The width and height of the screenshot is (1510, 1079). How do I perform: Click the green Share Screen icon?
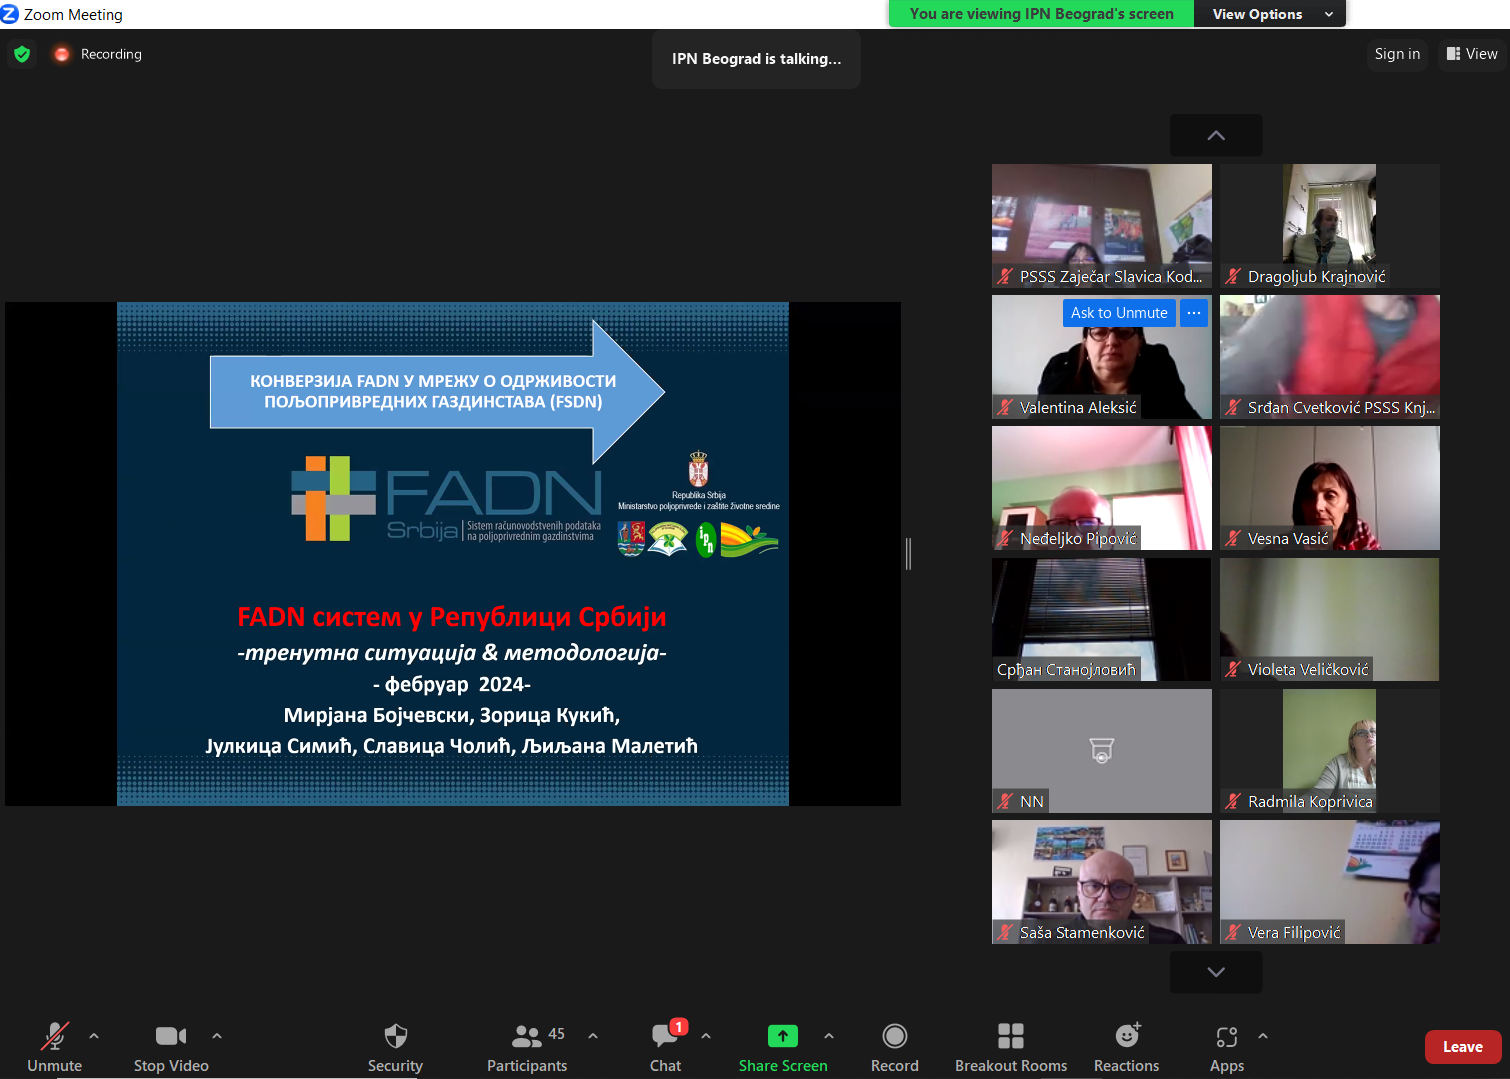point(783,1036)
